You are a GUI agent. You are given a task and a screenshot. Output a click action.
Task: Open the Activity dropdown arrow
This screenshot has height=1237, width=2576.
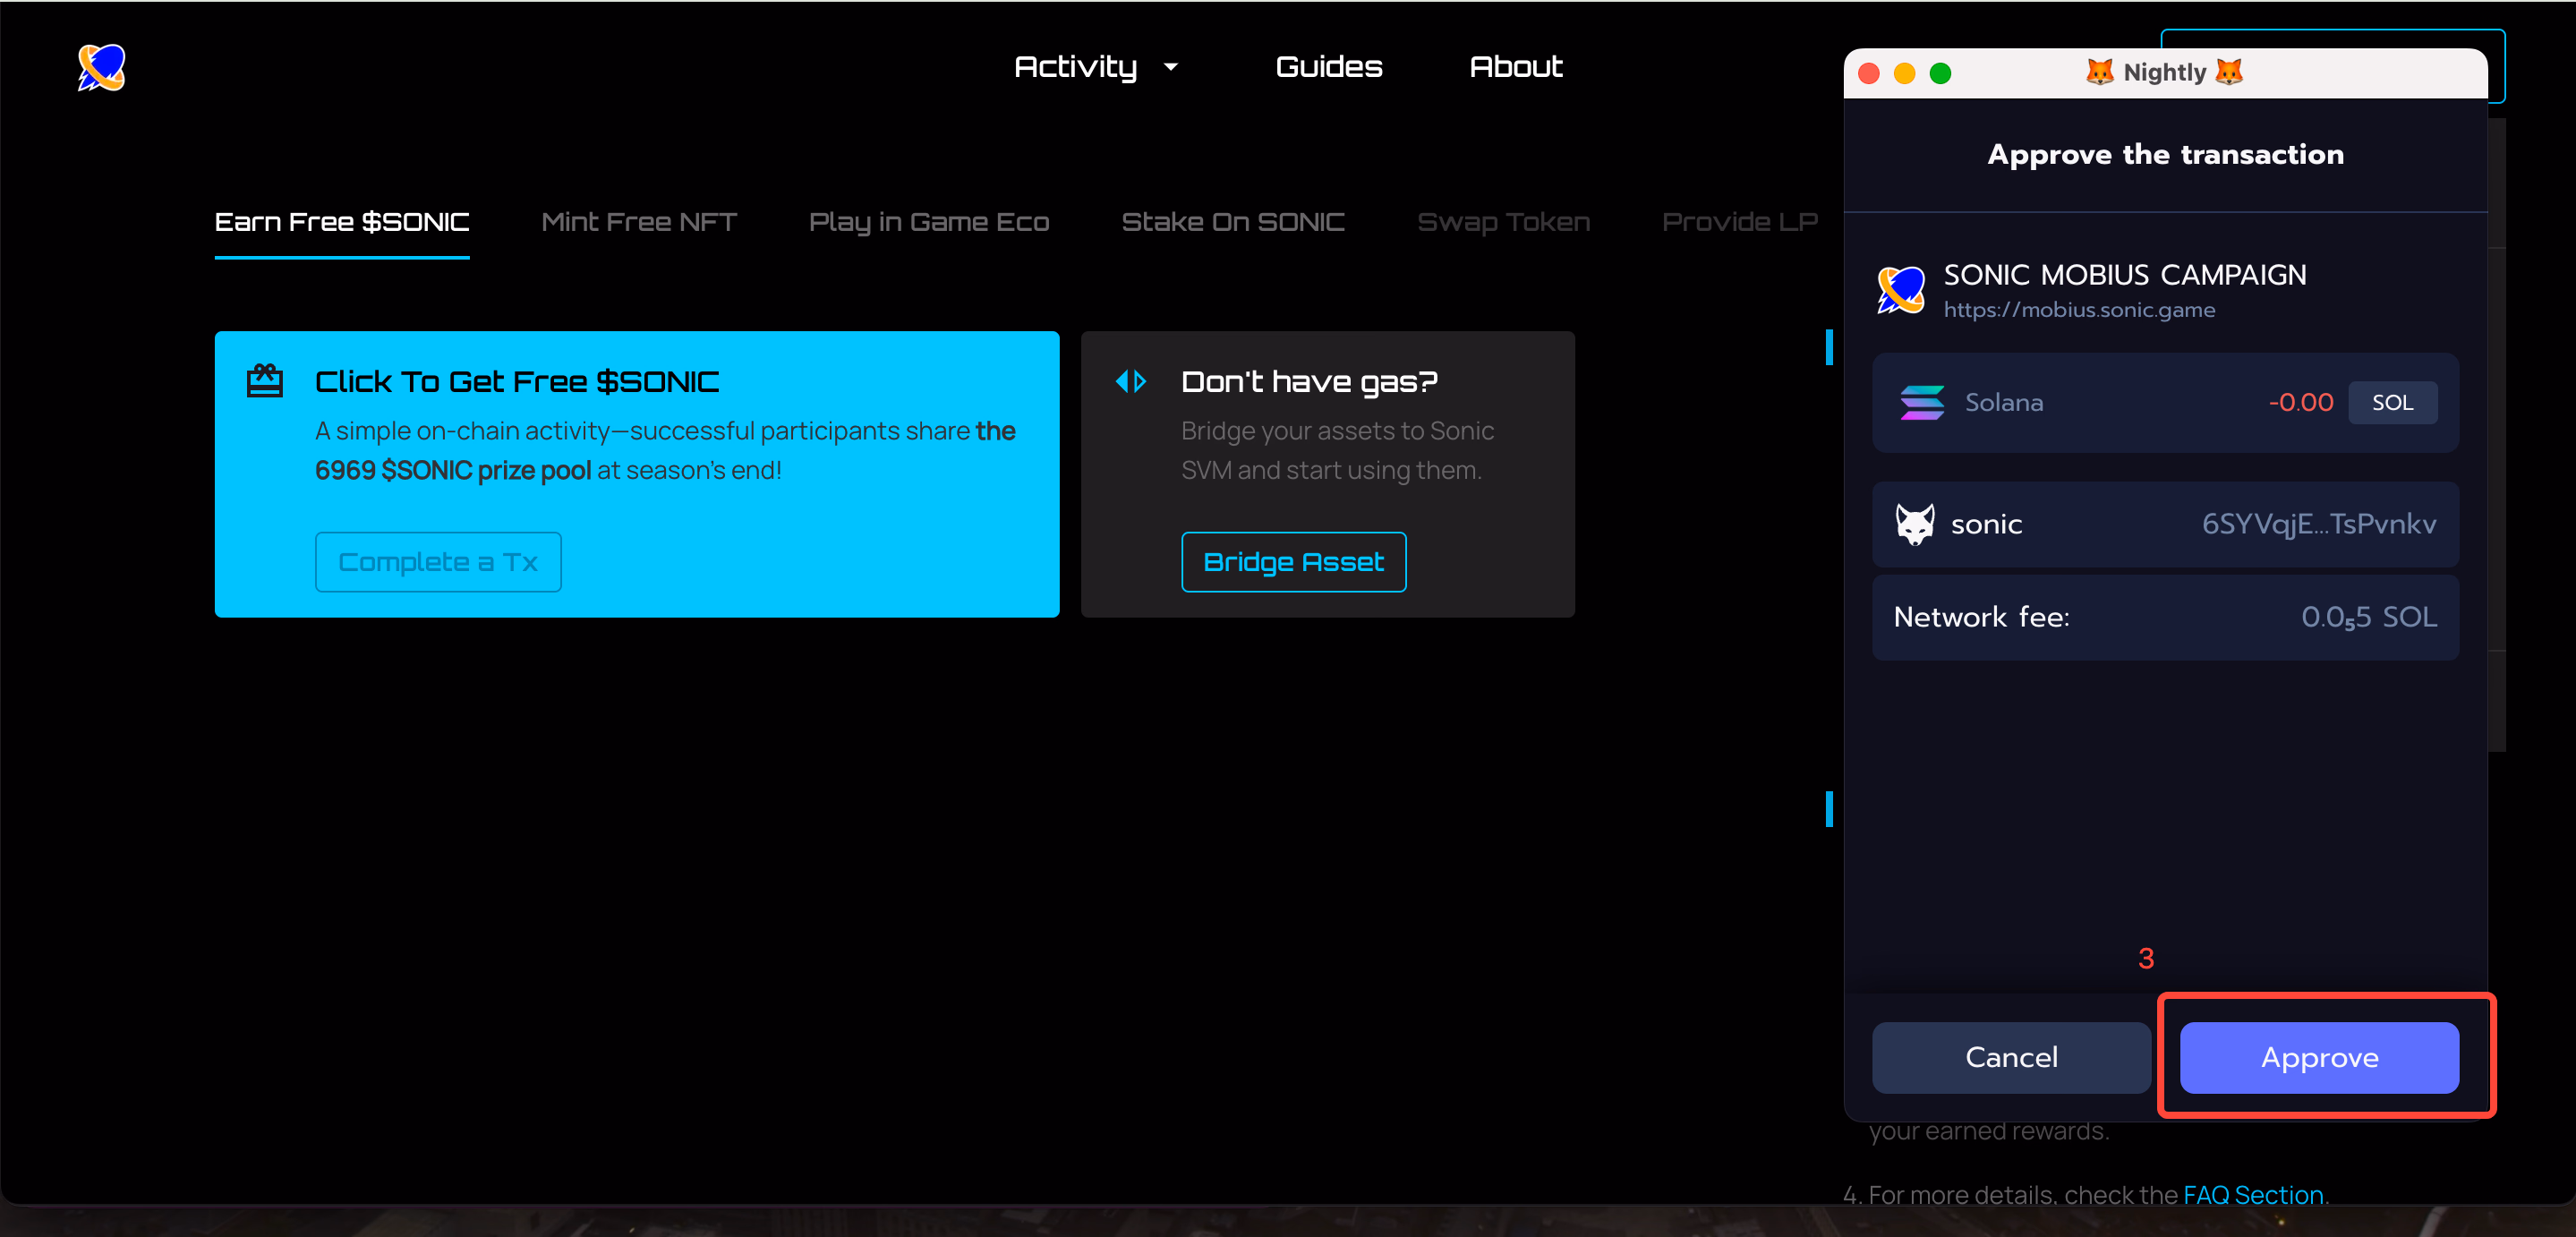click(x=1170, y=67)
